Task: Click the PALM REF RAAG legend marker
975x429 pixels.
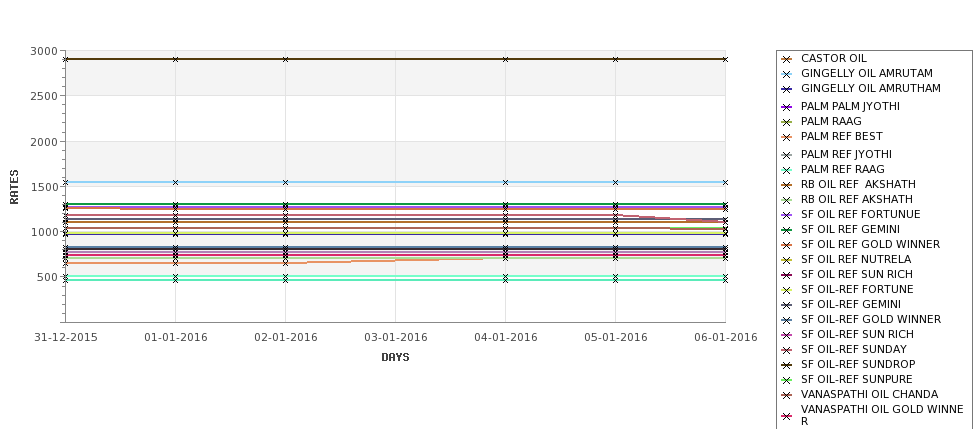Action: click(786, 170)
